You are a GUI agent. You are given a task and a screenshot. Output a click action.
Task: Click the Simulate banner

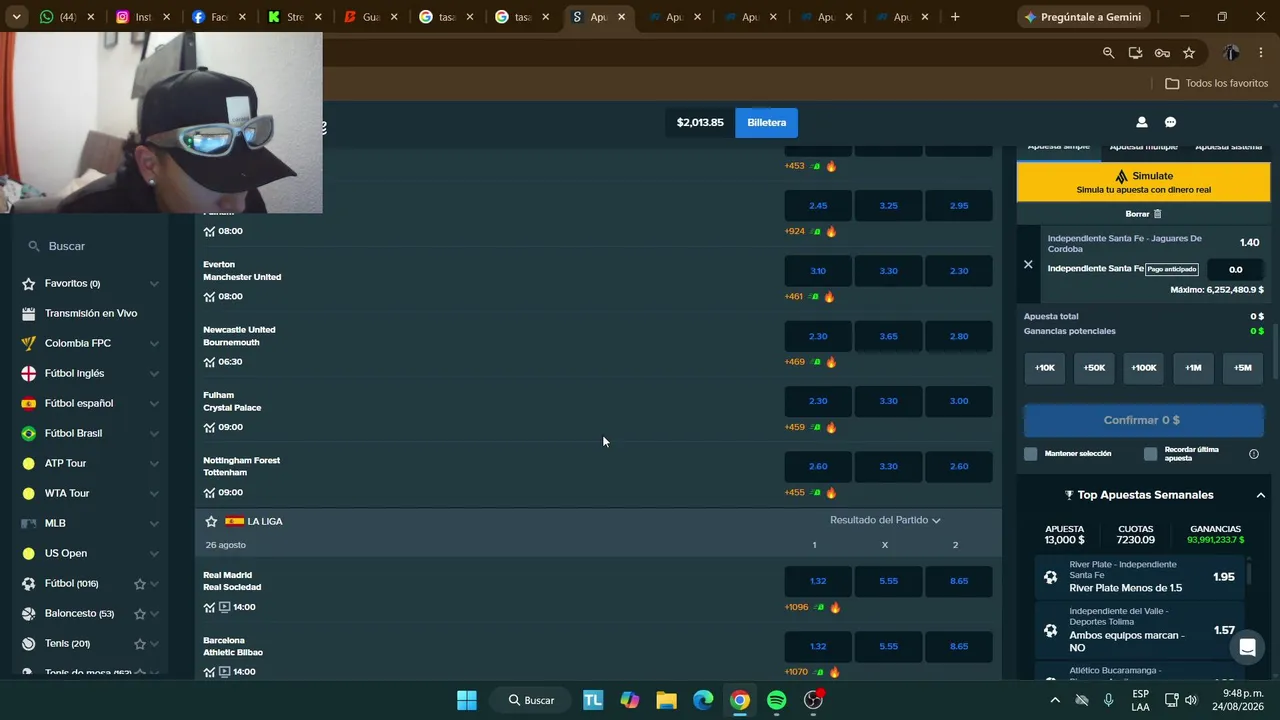(1144, 182)
